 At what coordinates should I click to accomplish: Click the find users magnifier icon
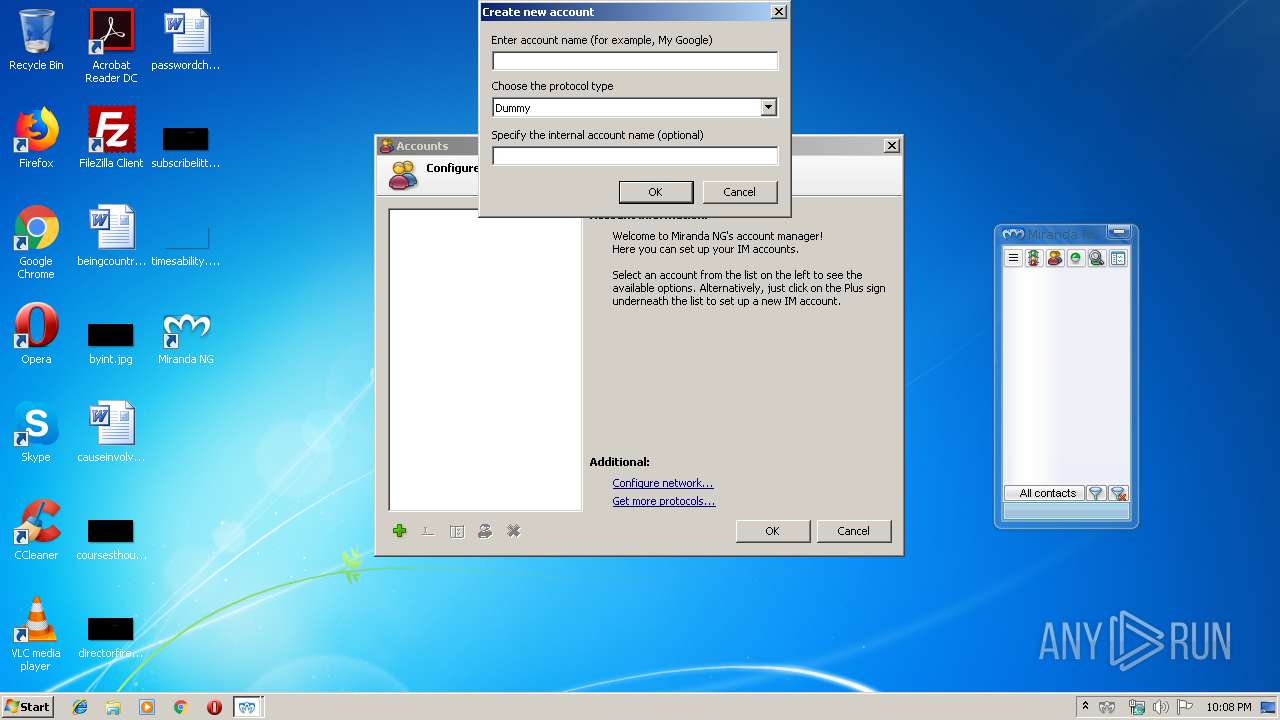point(1097,258)
